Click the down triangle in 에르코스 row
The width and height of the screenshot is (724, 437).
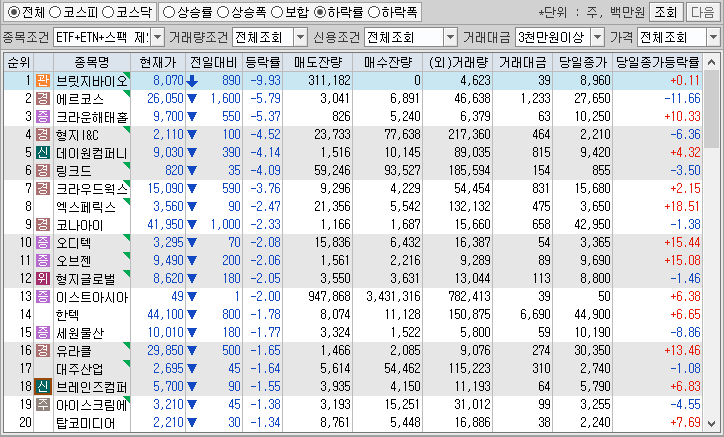point(192,99)
